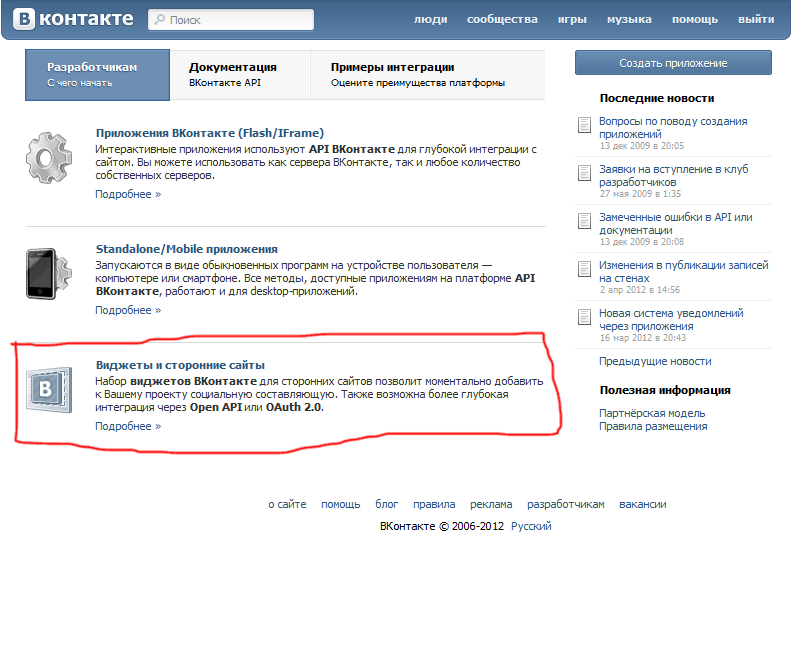Image resolution: width=794 pixels, height=652 pixels.
Task: Open "Виджеты и сторонние сайты" heading link
Action: (180, 365)
